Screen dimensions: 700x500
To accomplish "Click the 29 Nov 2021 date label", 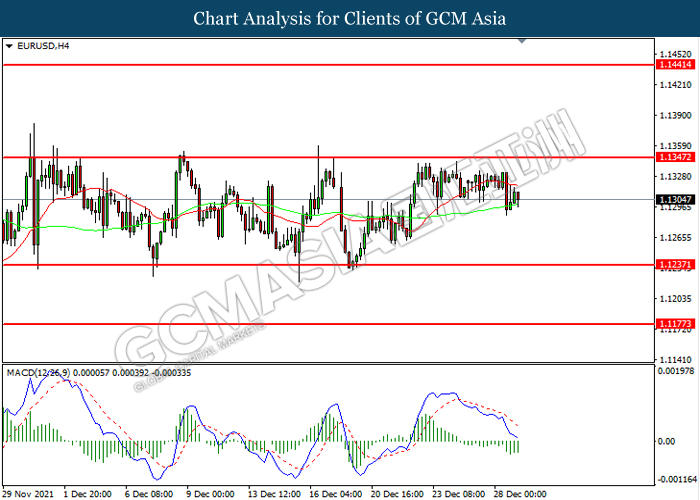I will pyautogui.click(x=28, y=494).
